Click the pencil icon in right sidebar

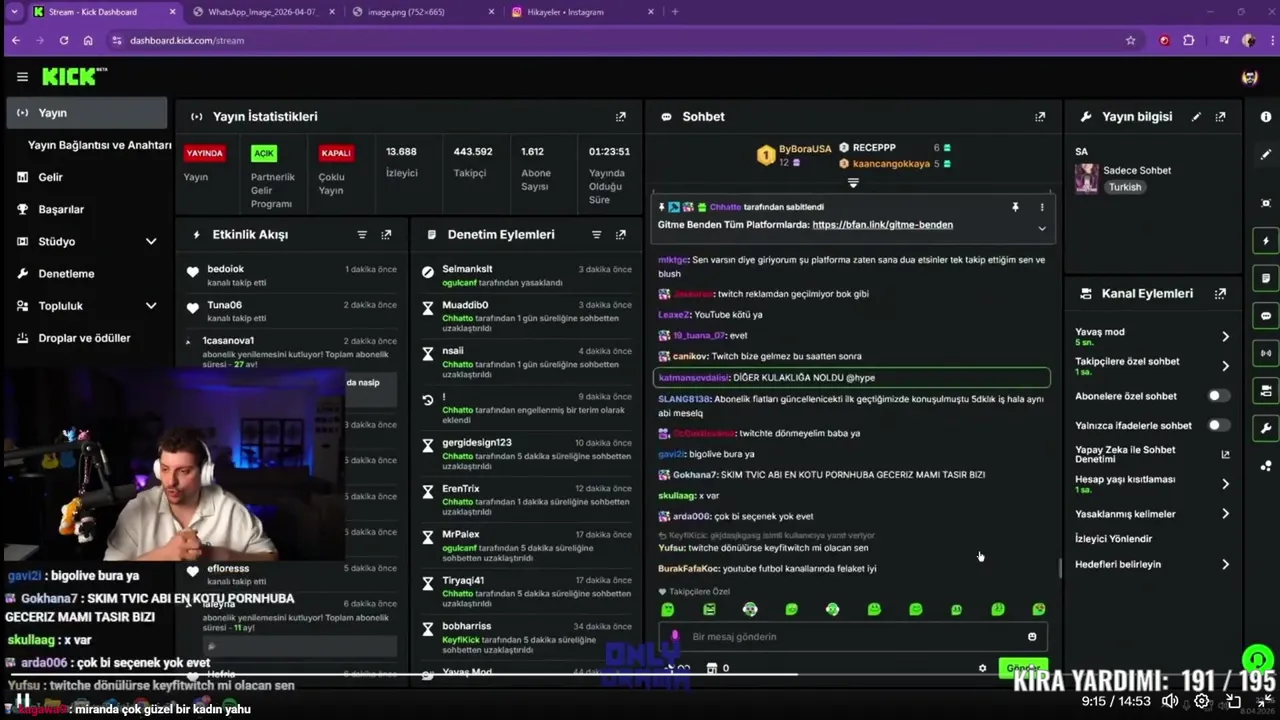1266,155
